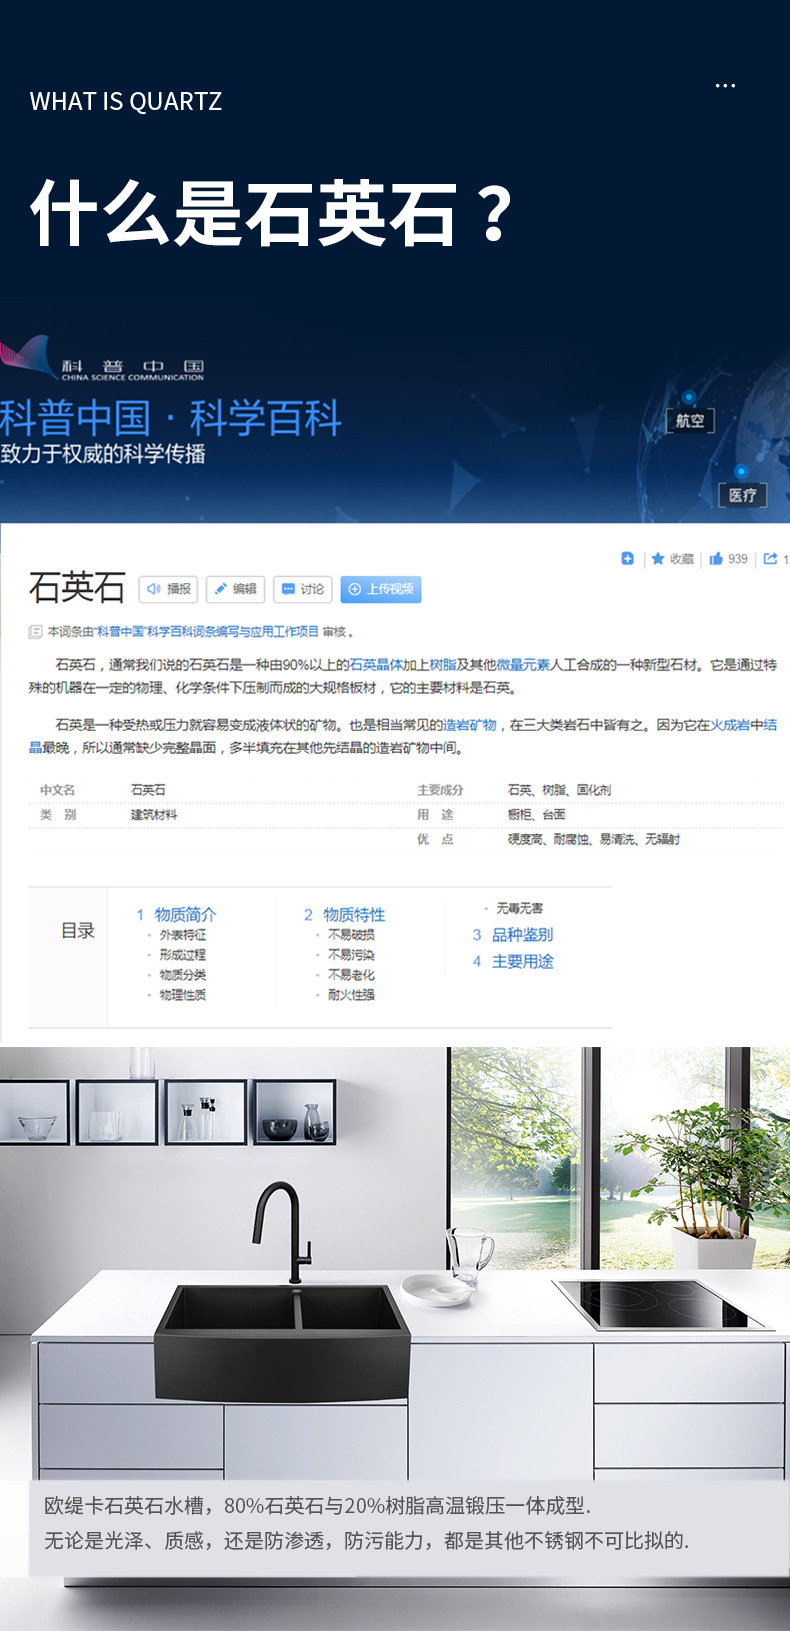Jump to section 2 物质特性
Image resolution: width=790 pixels, height=1631 pixels.
click(344, 914)
